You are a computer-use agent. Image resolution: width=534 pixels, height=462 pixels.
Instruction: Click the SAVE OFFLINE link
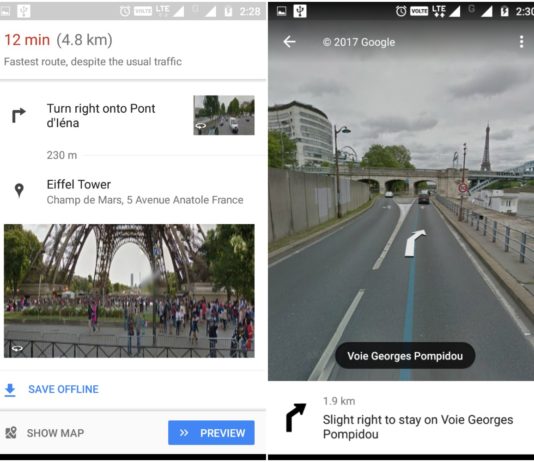pos(63,389)
